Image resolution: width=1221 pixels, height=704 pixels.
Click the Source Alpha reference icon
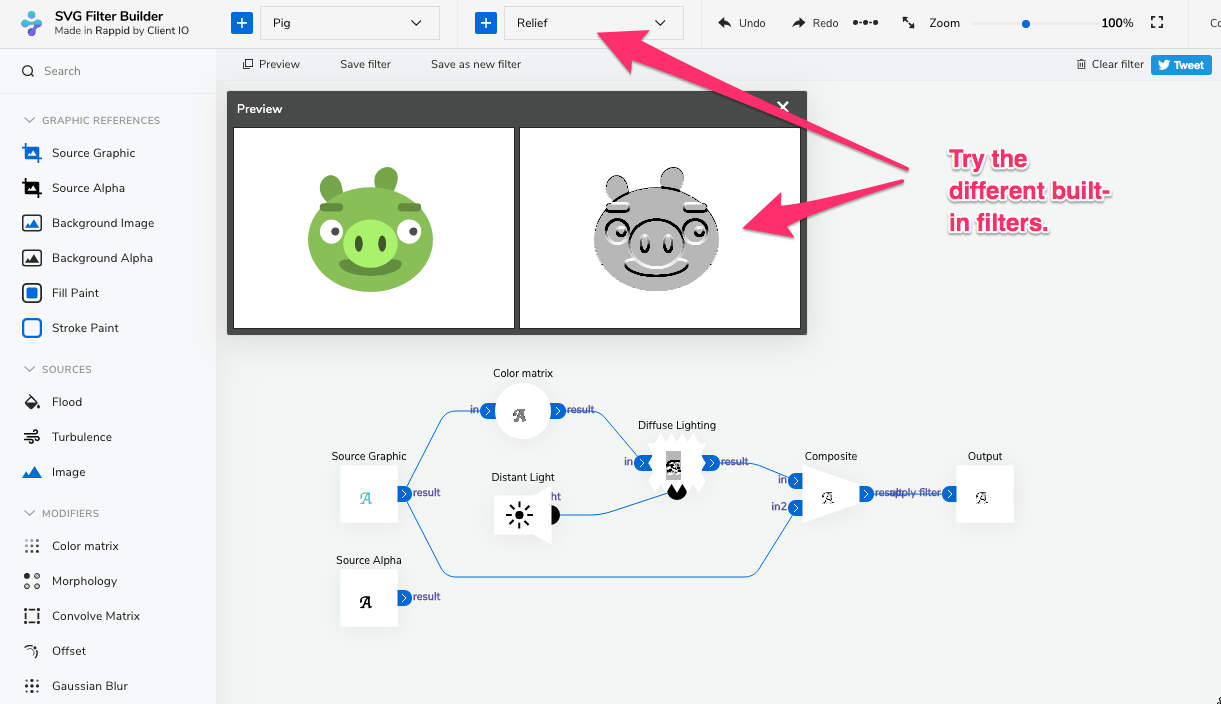coord(33,187)
